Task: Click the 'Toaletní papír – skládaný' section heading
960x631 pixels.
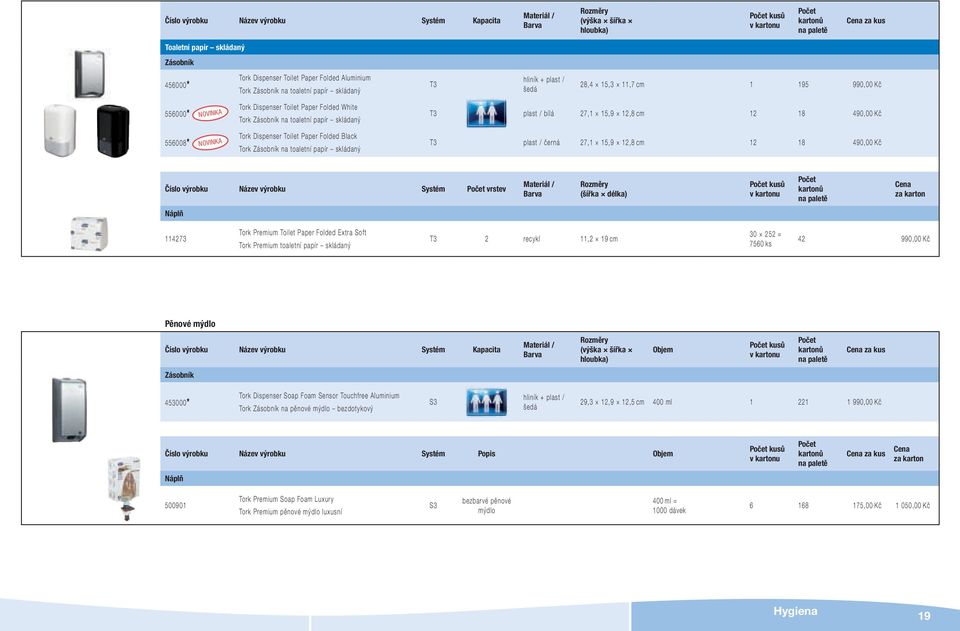Action: 204,47
